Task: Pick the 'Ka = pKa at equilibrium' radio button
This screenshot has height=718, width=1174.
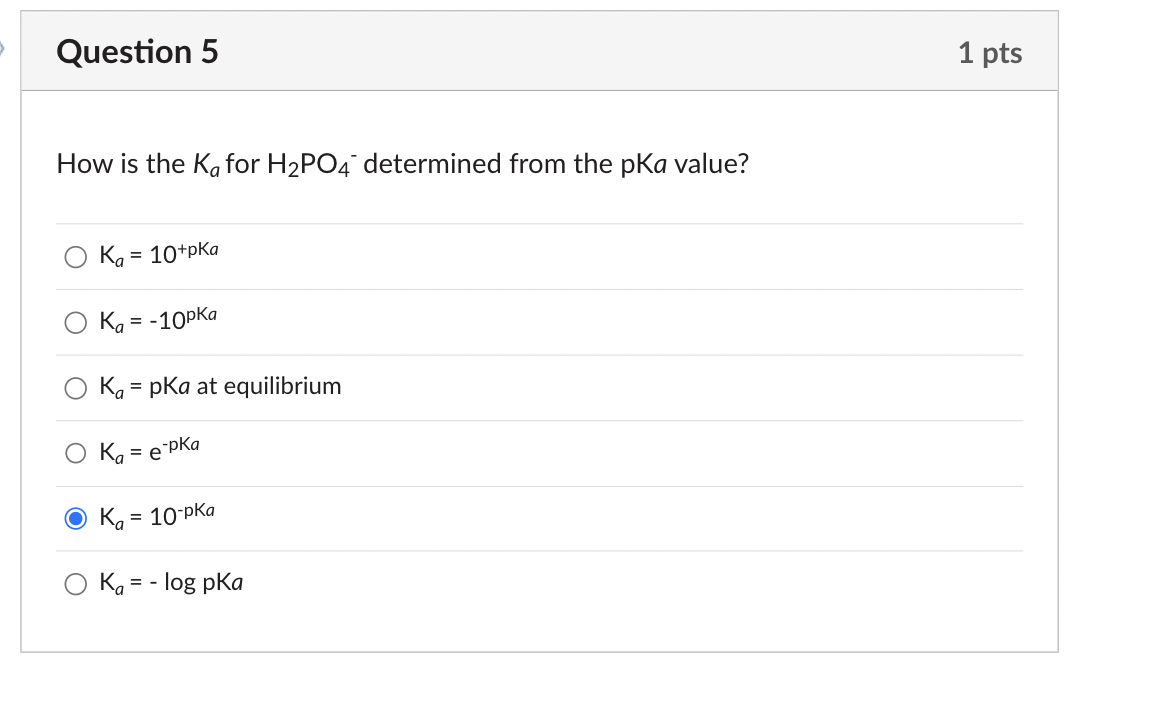Action: pos(76,387)
